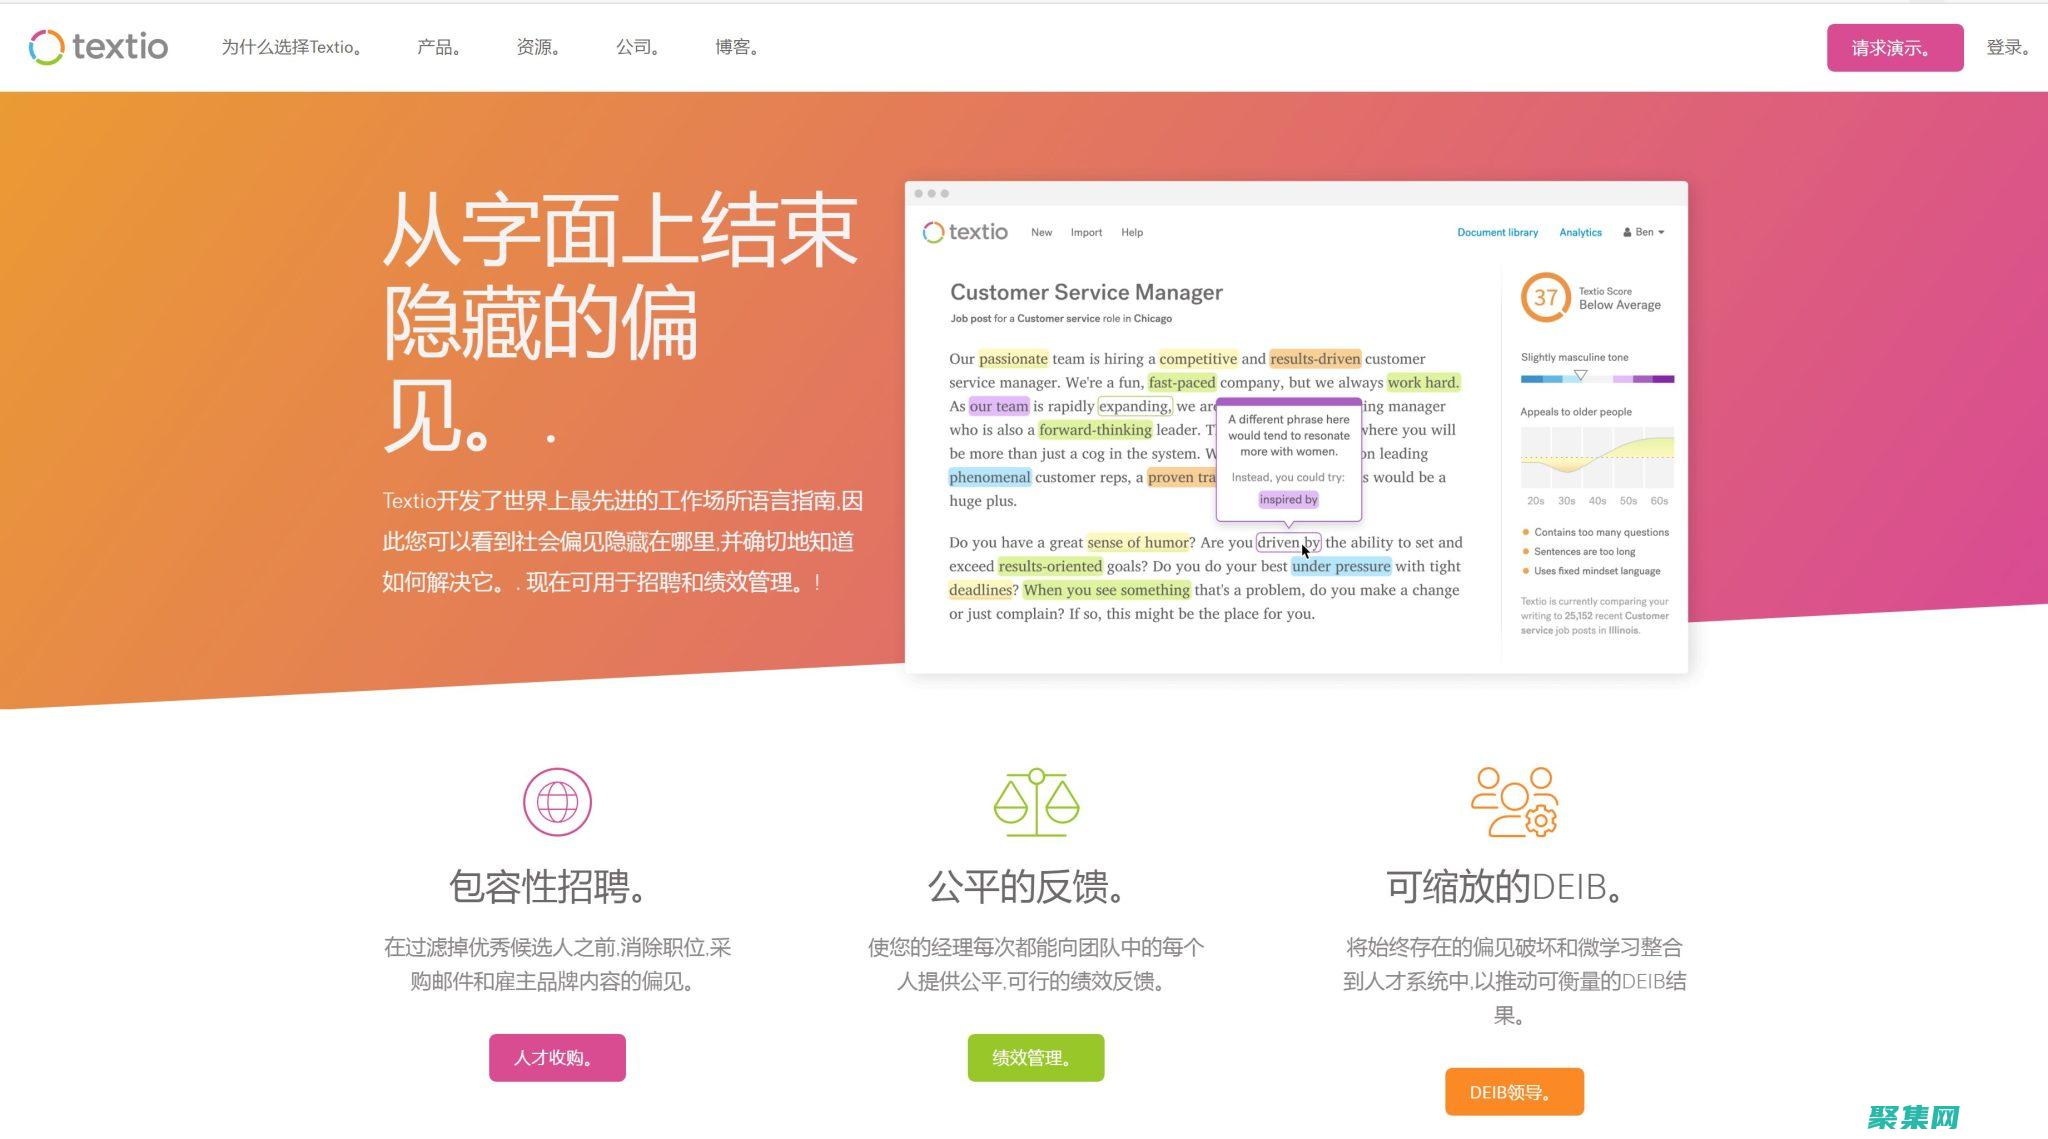Click the Textio logo in the top navigation
The image size is (2048, 1139).
click(x=96, y=46)
